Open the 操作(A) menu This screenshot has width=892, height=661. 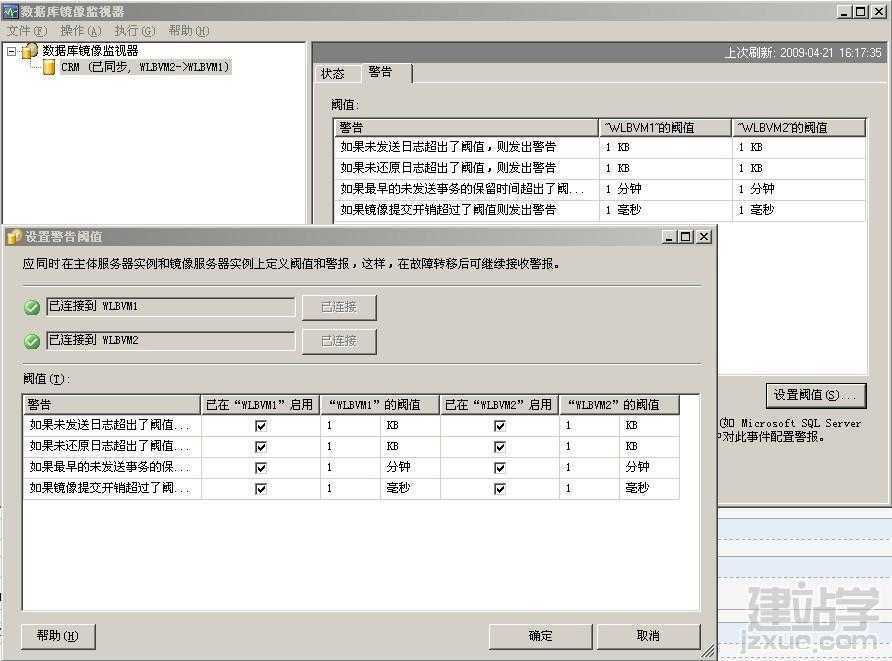[81, 31]
